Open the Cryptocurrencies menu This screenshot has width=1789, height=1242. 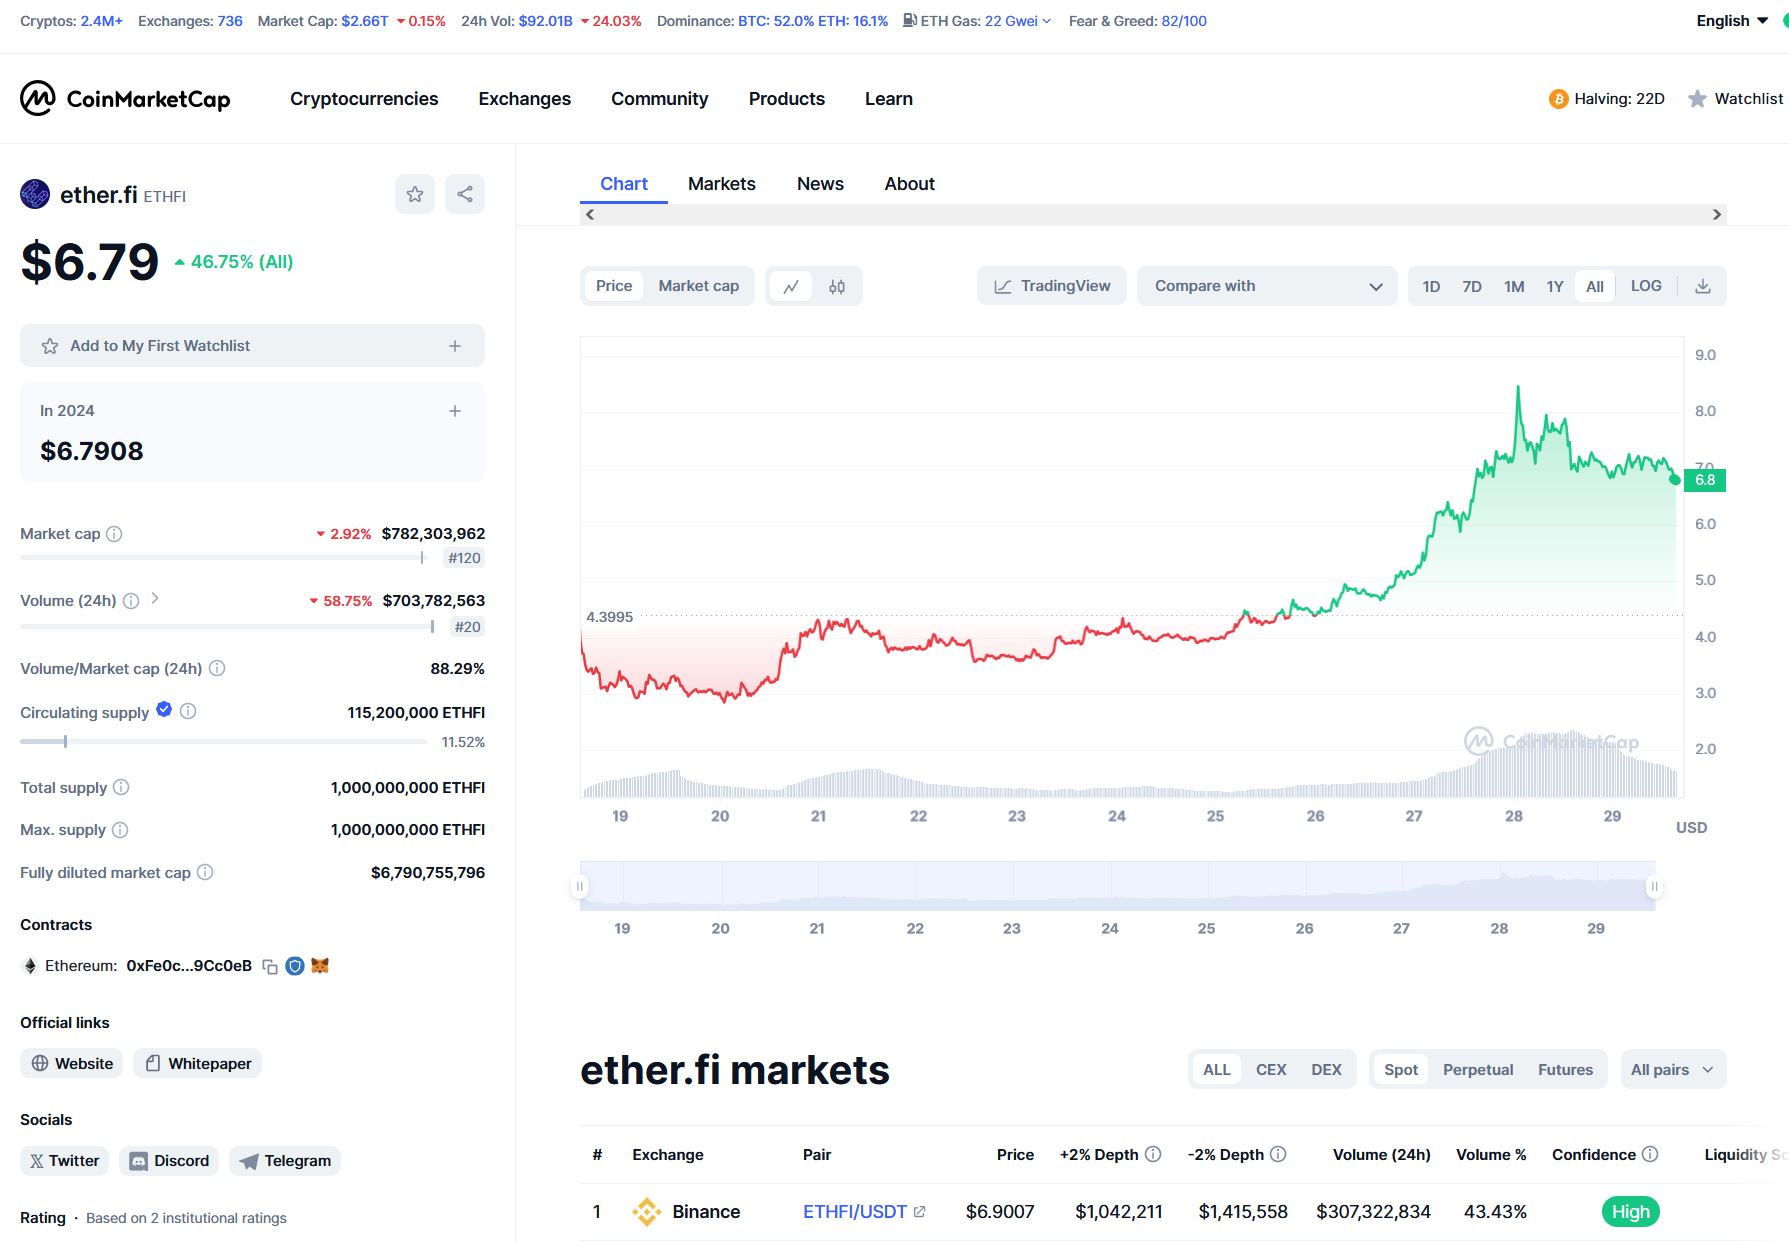[364, 99]
